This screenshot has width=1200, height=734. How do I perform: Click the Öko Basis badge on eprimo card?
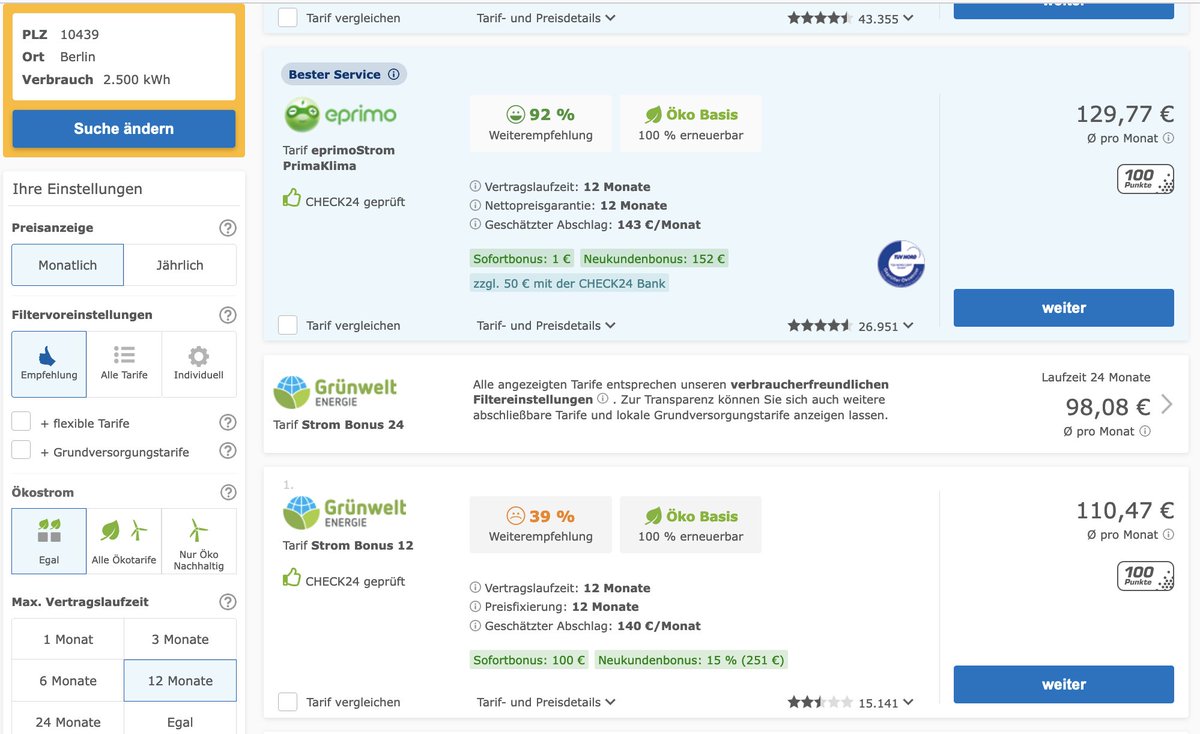pyautogui.click(x=691, y=124)
